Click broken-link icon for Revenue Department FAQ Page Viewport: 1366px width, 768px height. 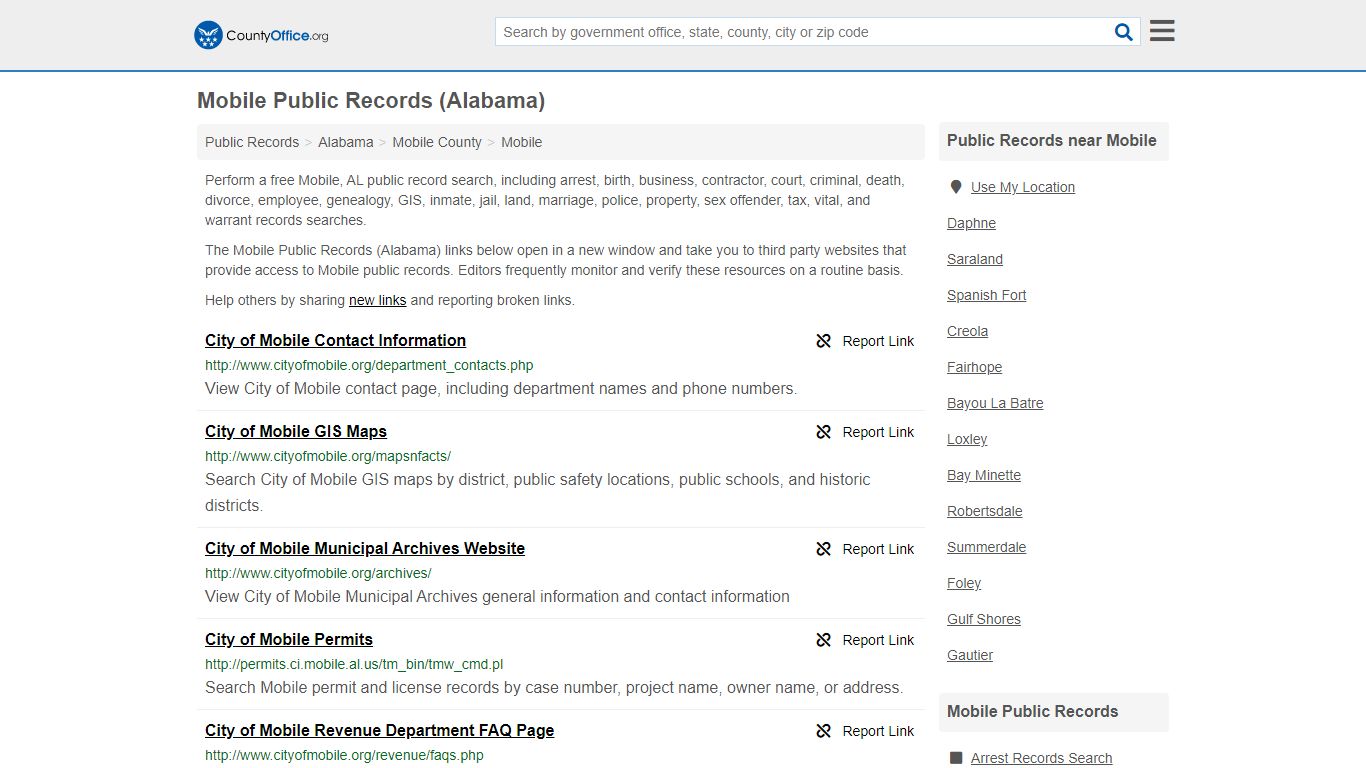pyautogui.click(x=824, y=731)
